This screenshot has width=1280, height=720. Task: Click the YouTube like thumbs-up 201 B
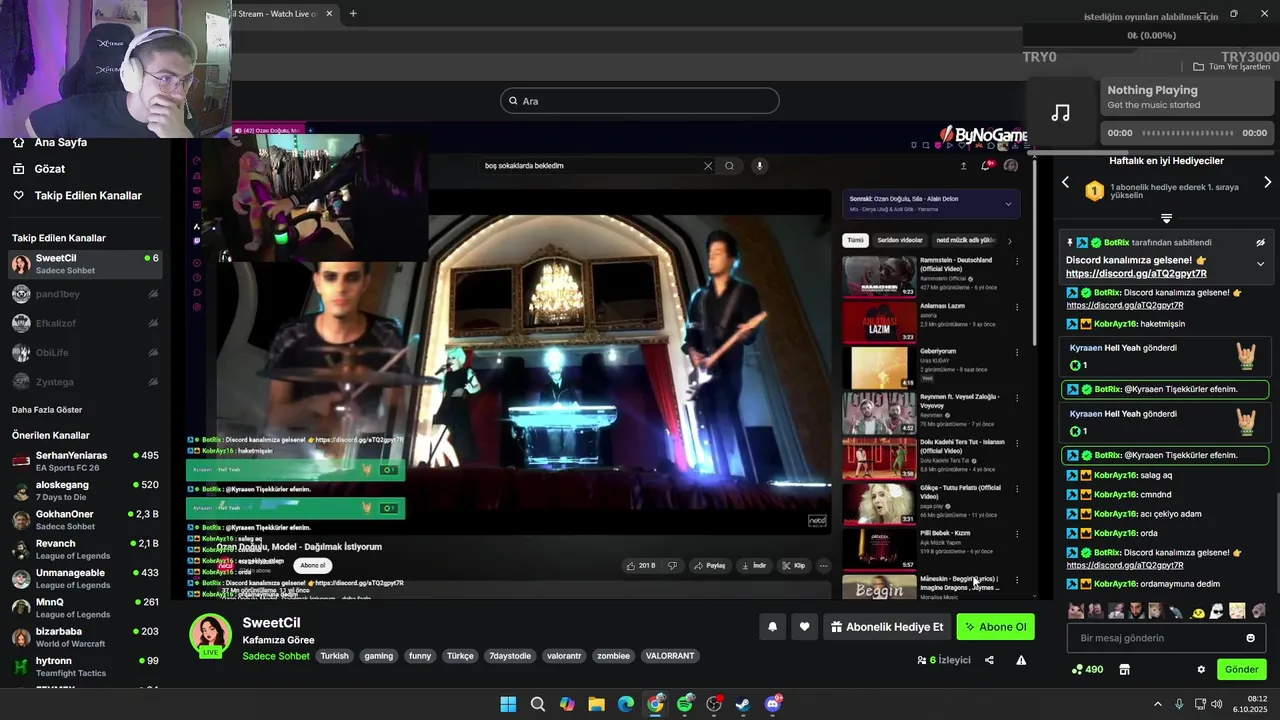(x=640, y=565)
